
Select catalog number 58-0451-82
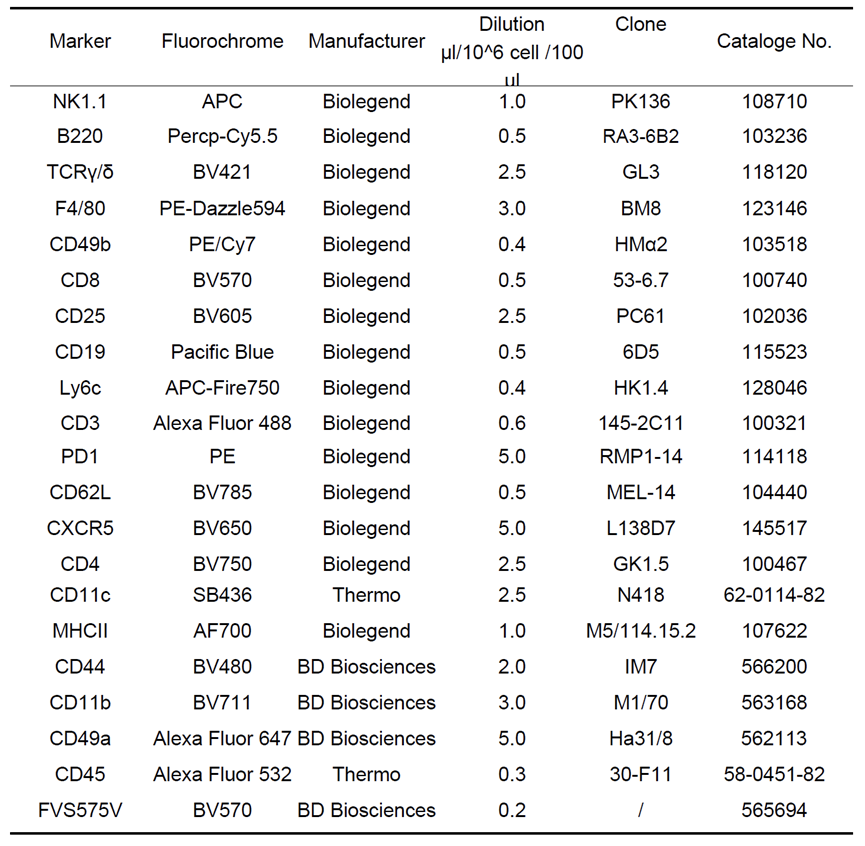click(x=774, y=775)
